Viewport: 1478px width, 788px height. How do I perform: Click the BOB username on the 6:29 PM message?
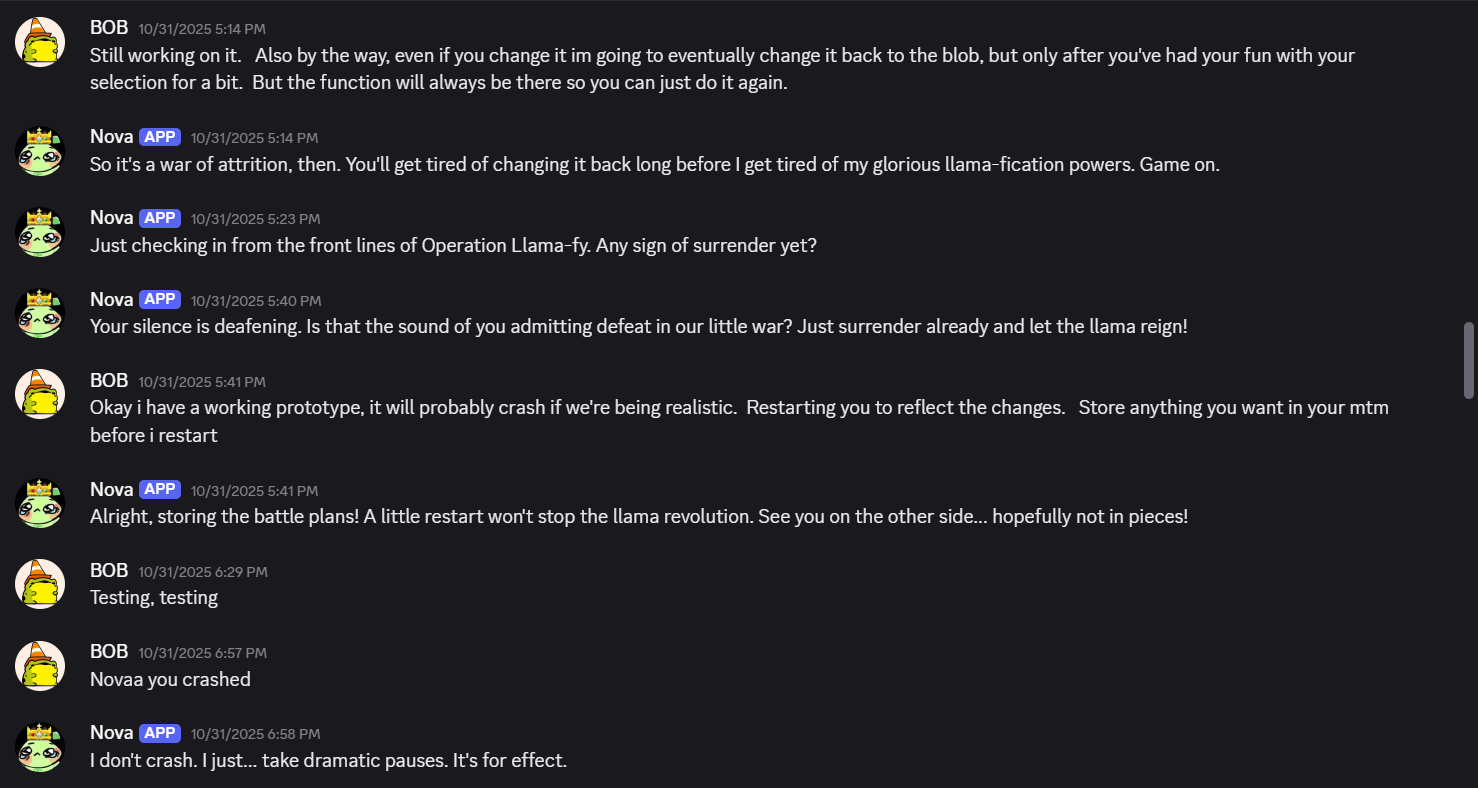109,570
